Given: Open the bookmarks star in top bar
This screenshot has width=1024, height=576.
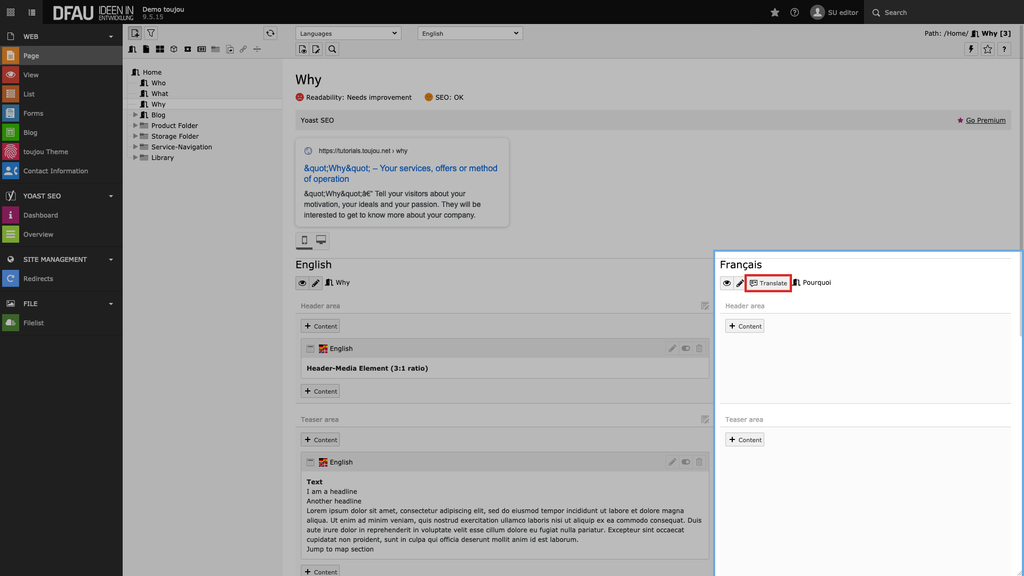Looking at the screenshot, I should [775, 12].
